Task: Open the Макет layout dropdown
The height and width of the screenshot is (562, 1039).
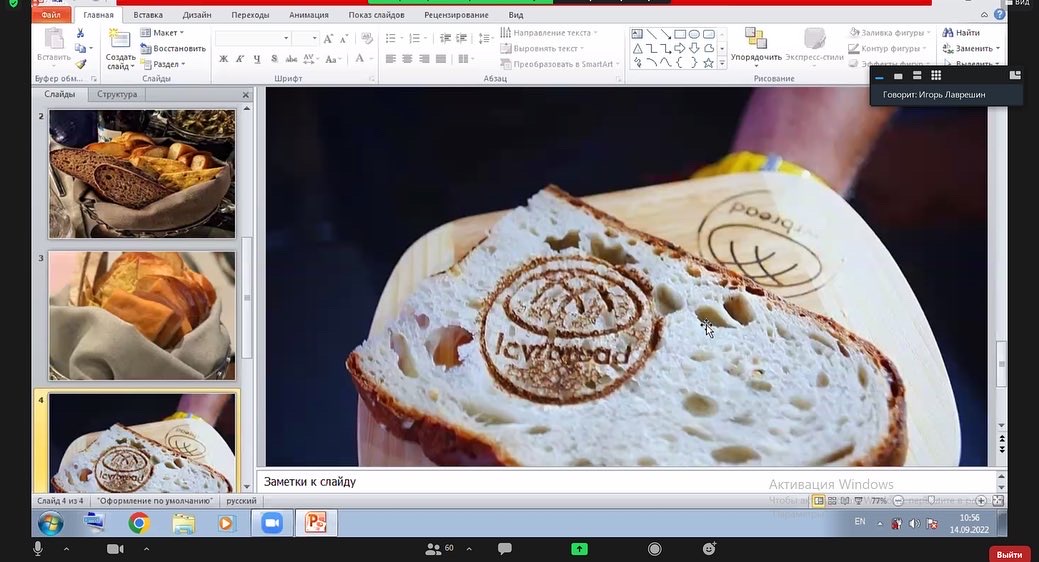Action: (x=162, y=32)
